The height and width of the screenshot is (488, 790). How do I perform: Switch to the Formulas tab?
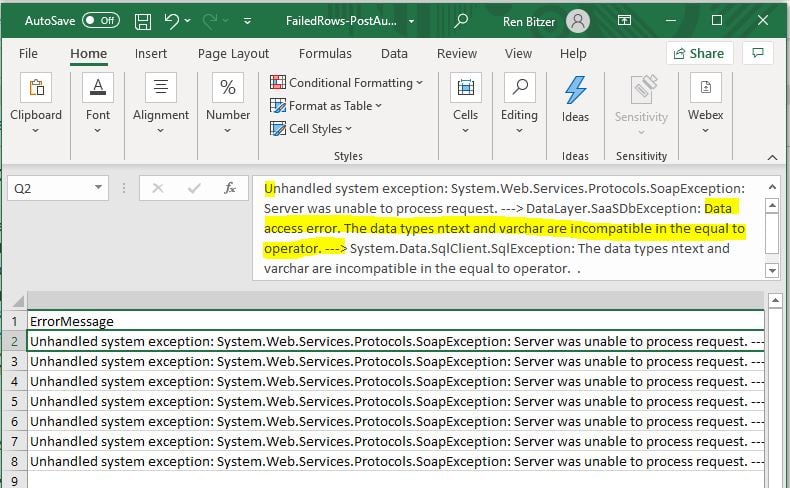click(x=325, y=54)
